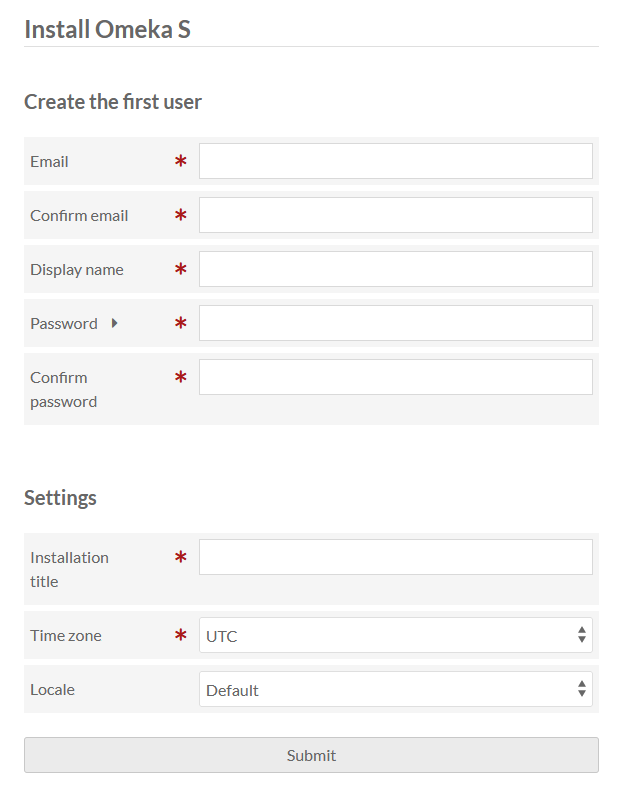Screen dimensions: 621x795
Task: Click the "Email" field label
Action: pyautogui.click(x=49, y=162)
